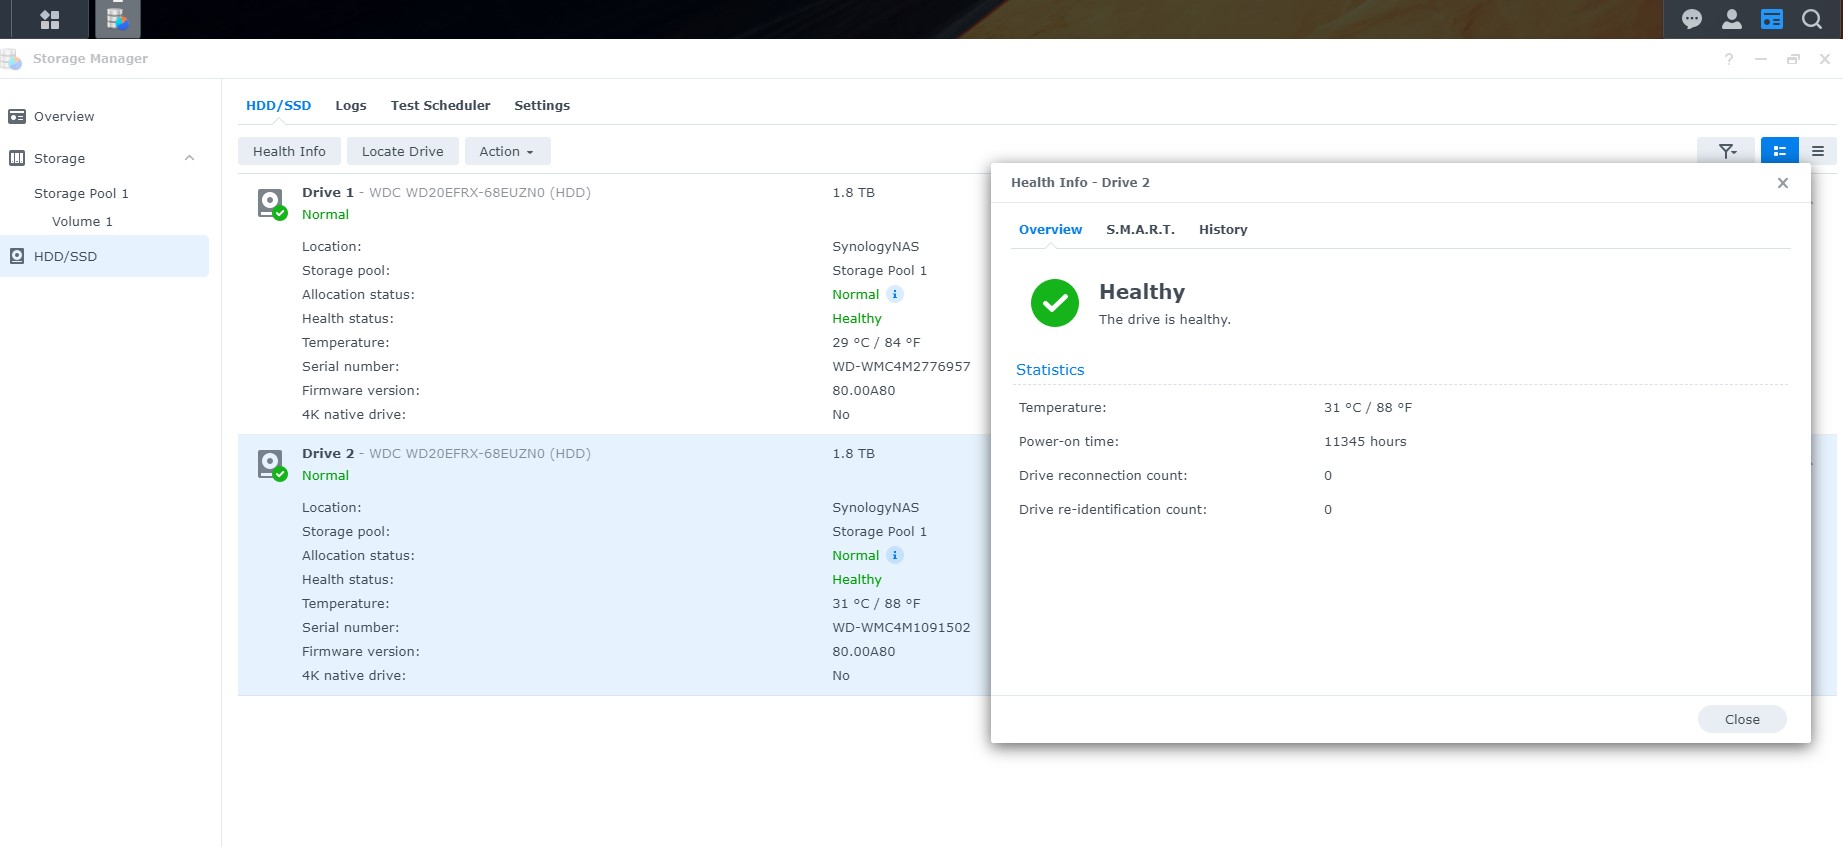Click the Allocation status info icon for Drive 2
The width and height of the screenshot is (1843, 847).
895,555
